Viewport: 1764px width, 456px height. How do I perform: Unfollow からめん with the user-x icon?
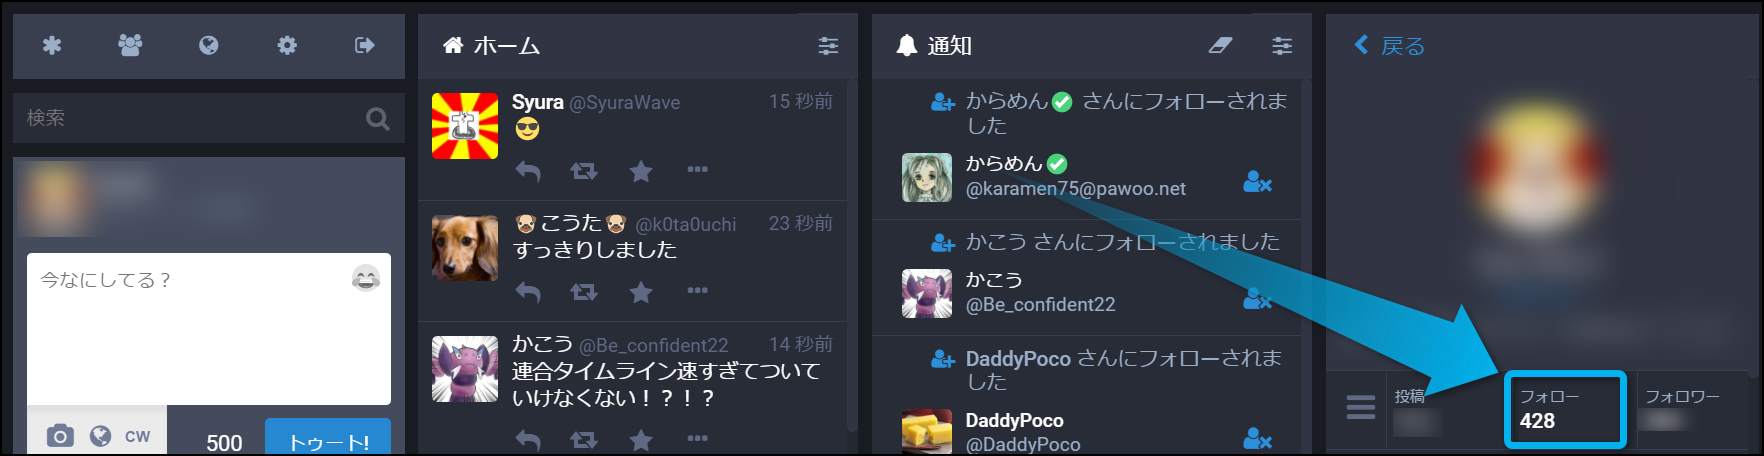(x=1257, y=182)
